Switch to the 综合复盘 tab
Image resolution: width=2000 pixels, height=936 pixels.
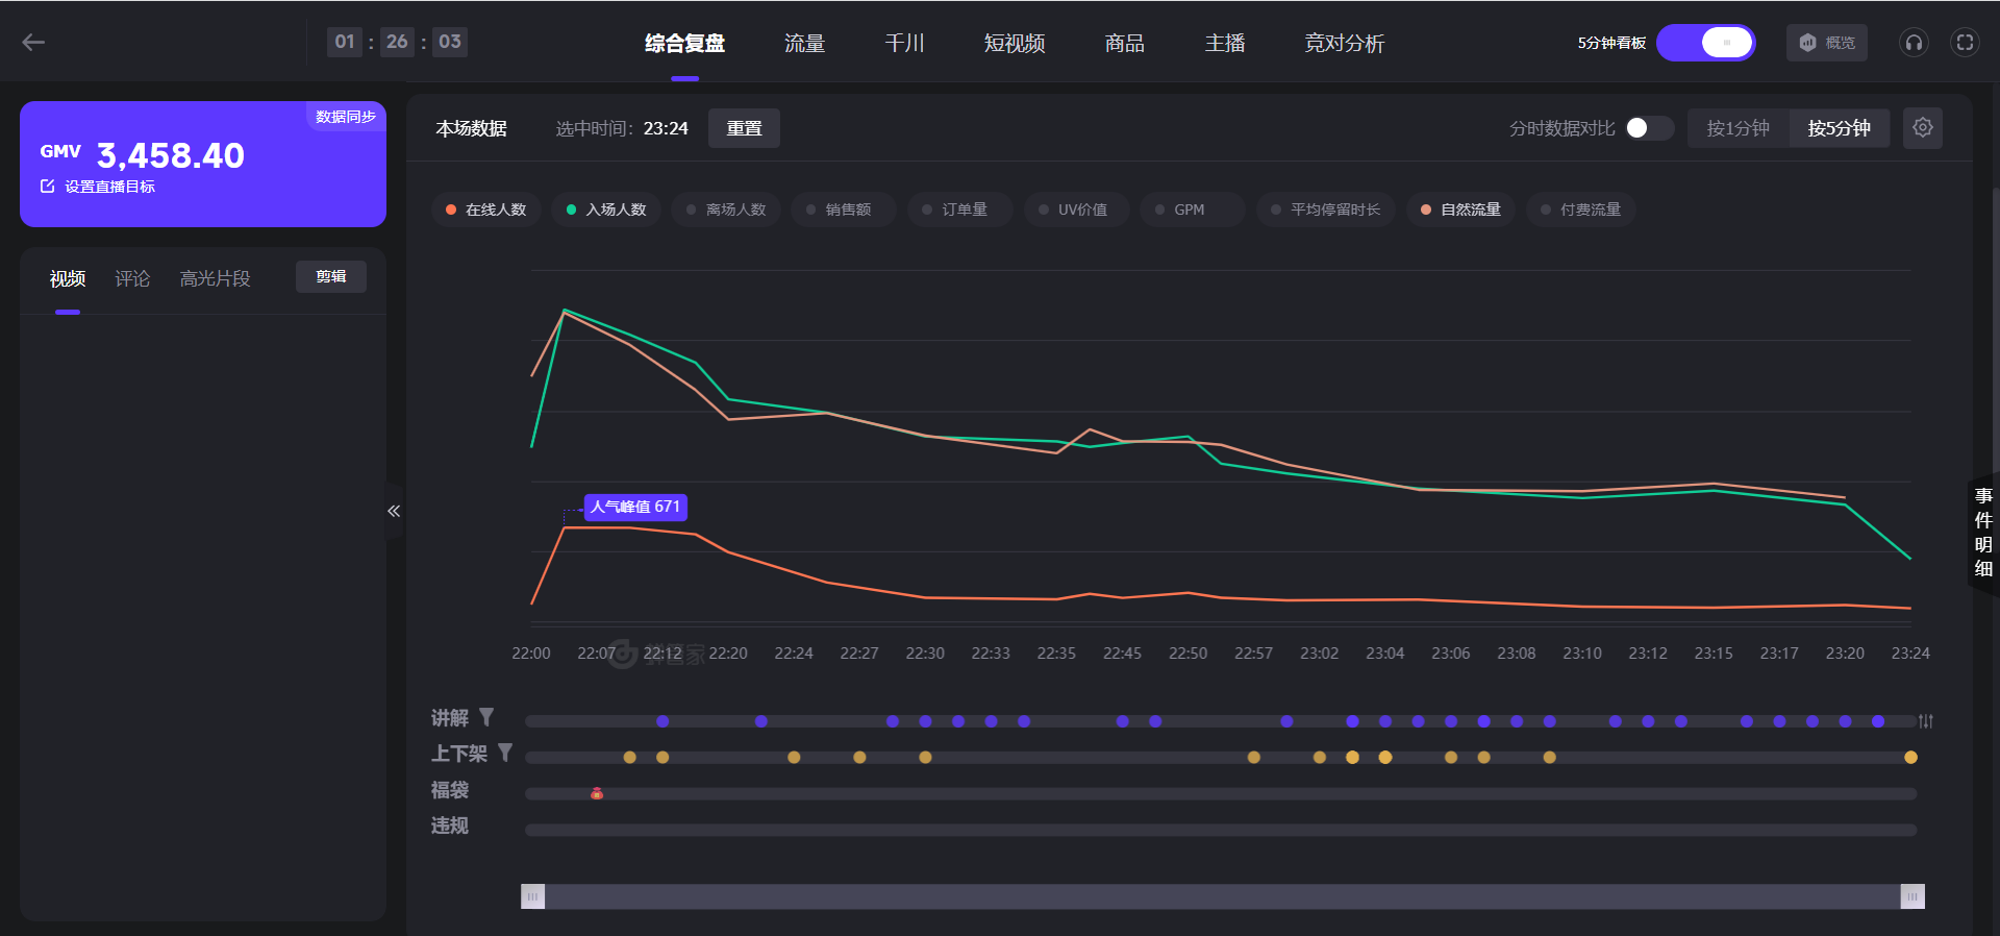click(685, 43)
